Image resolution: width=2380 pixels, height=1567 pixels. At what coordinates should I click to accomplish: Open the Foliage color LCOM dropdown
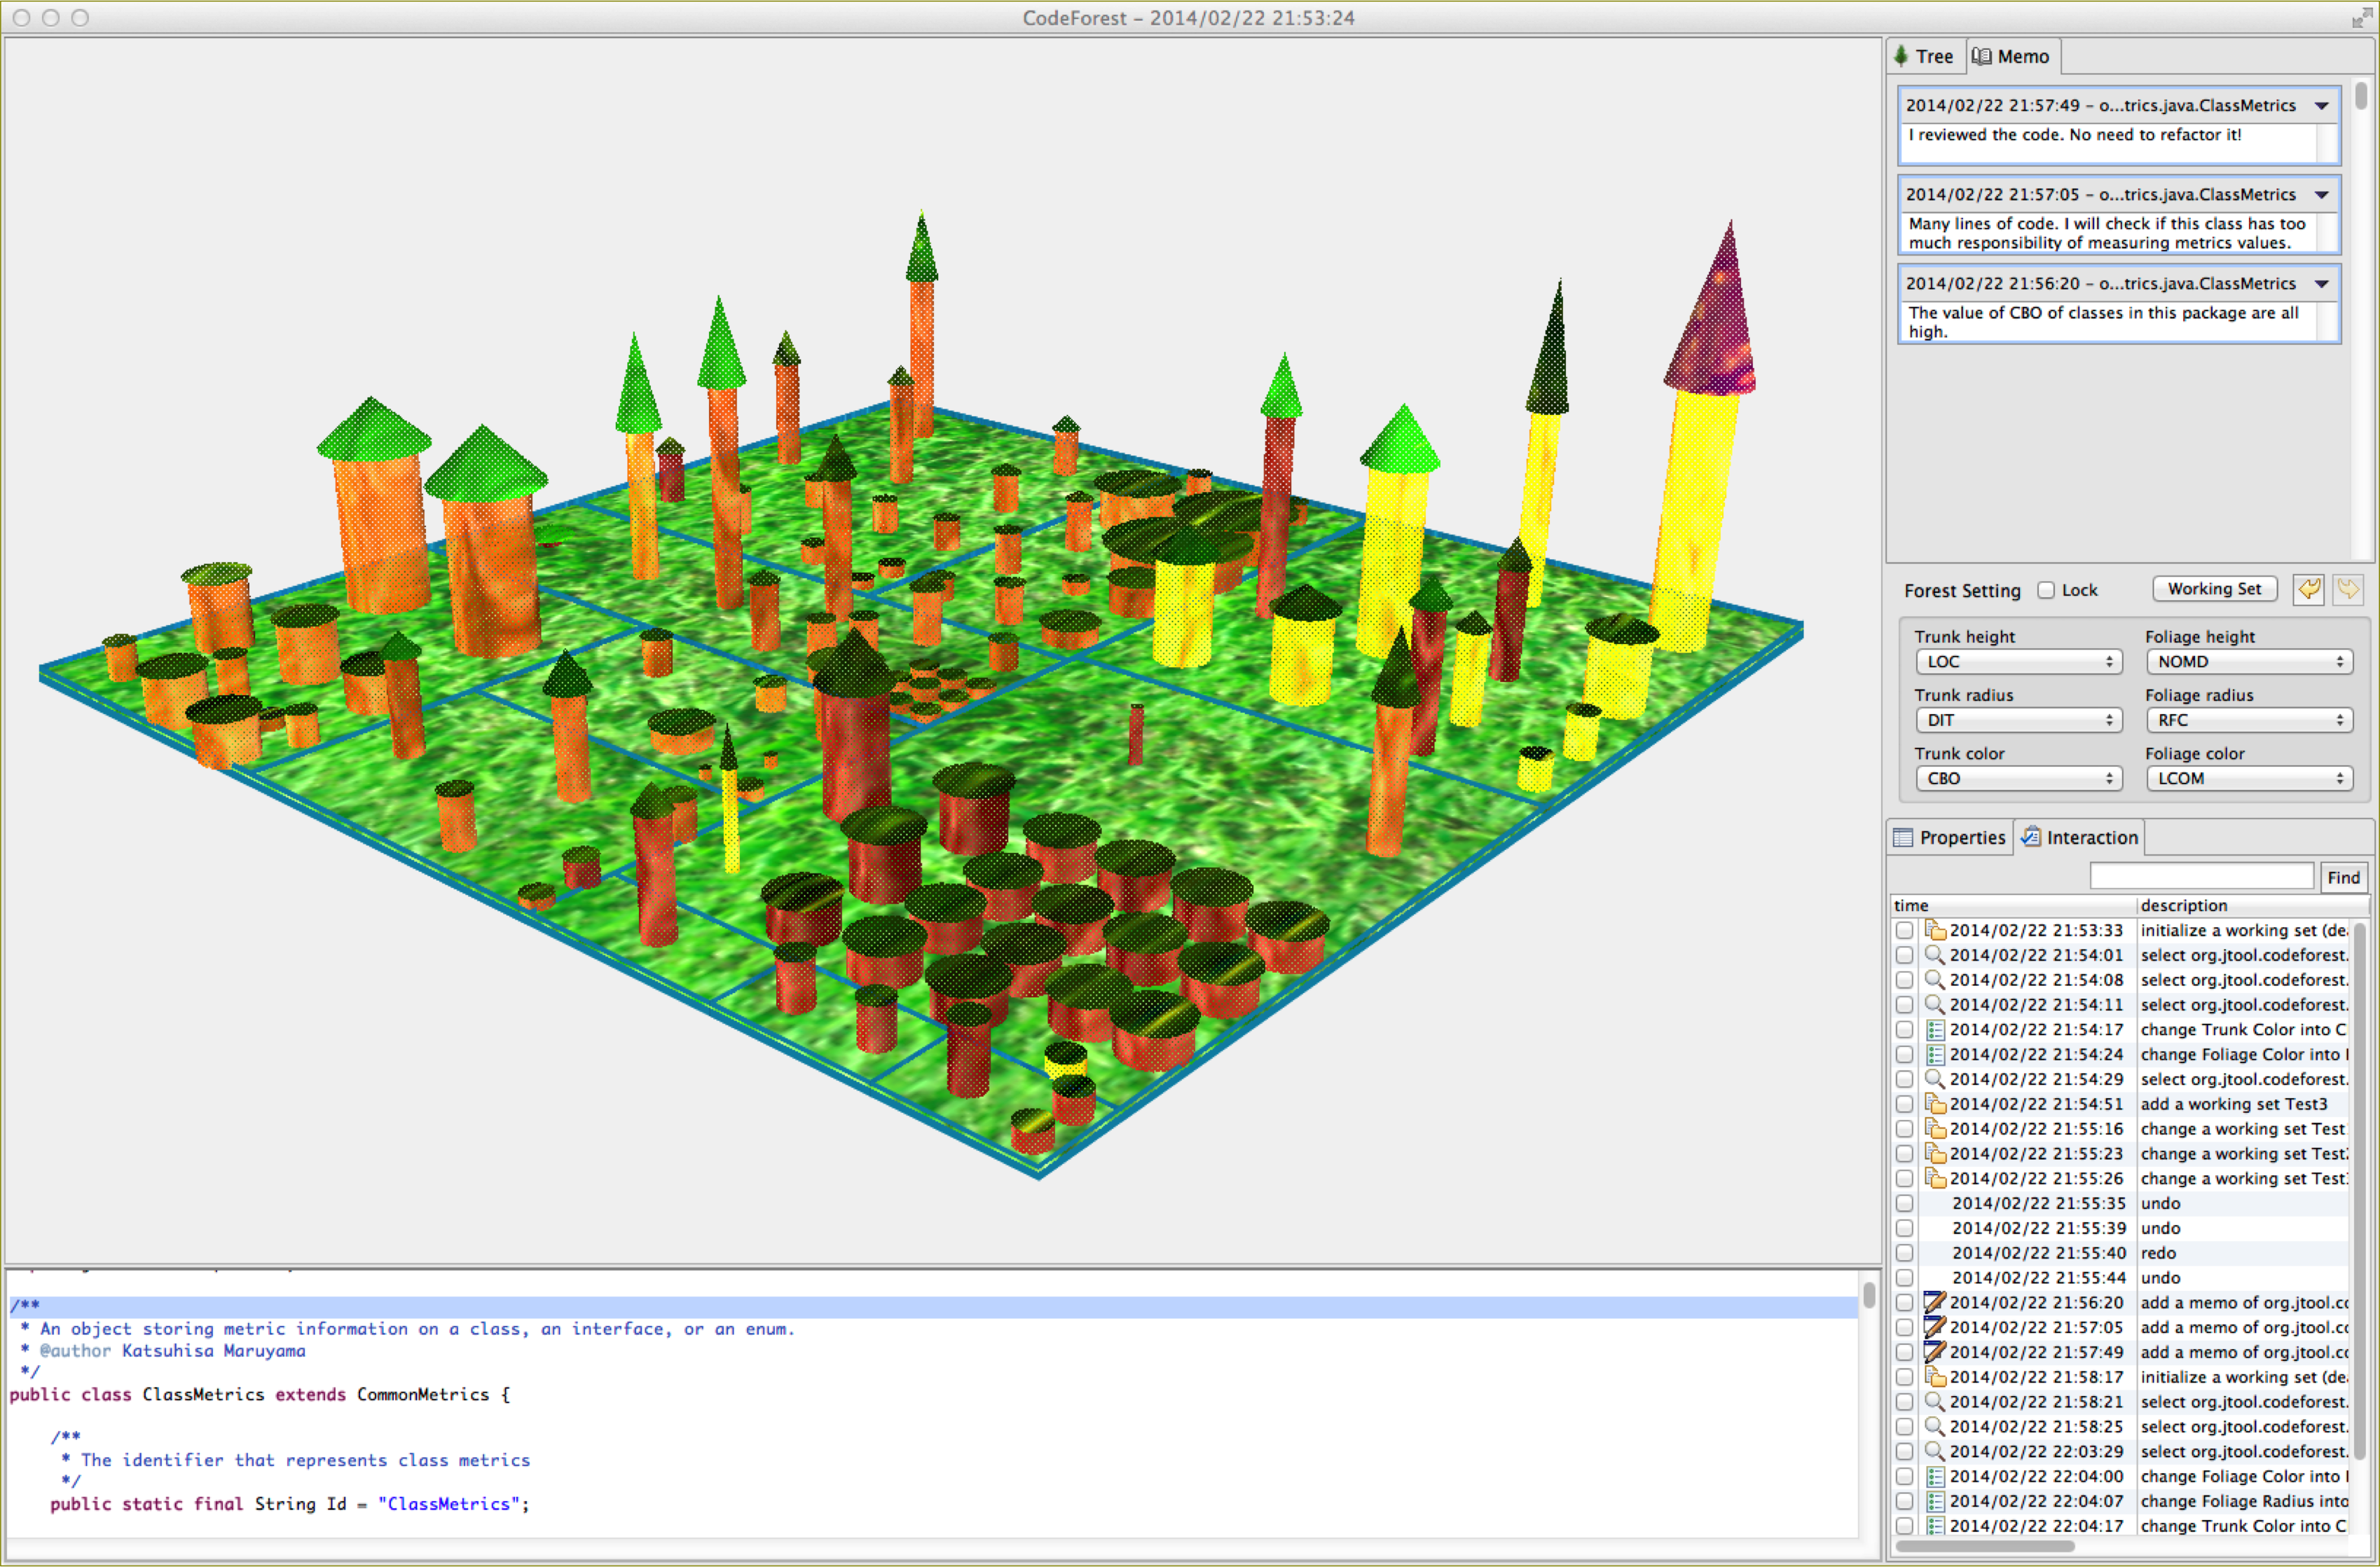pyautogui.click(x=2249, y=778)
